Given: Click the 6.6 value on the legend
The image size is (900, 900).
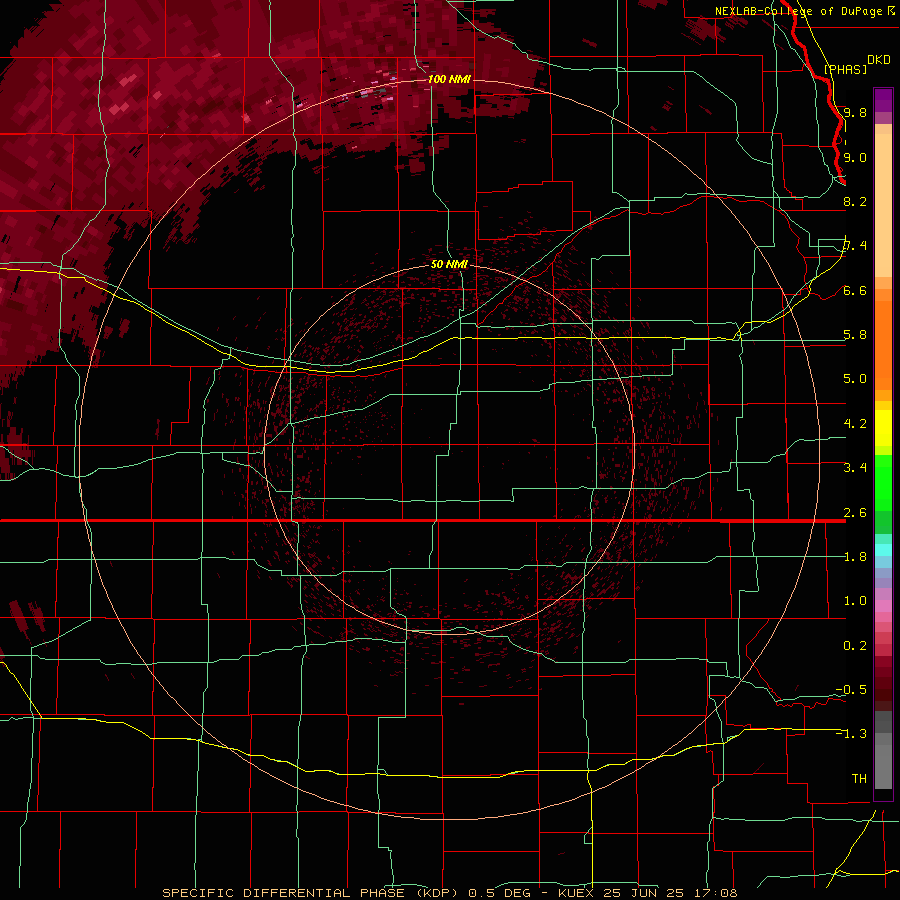Looking at the screenshot, I should [855, 290].
